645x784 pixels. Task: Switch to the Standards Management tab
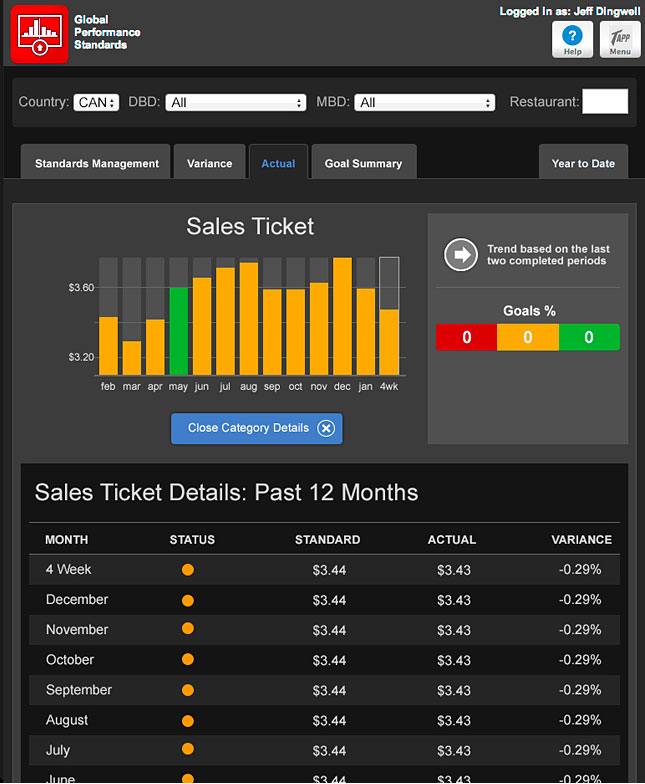[96, 163]
